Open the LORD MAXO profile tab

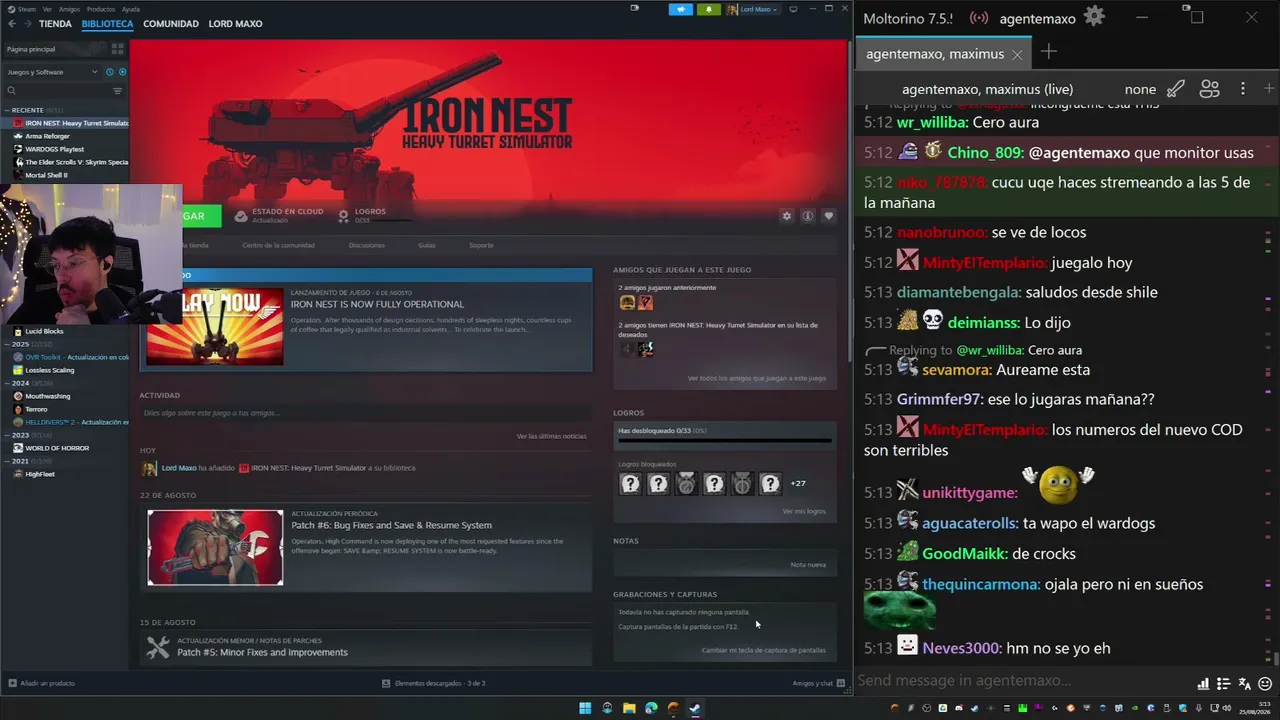[235, 23]
